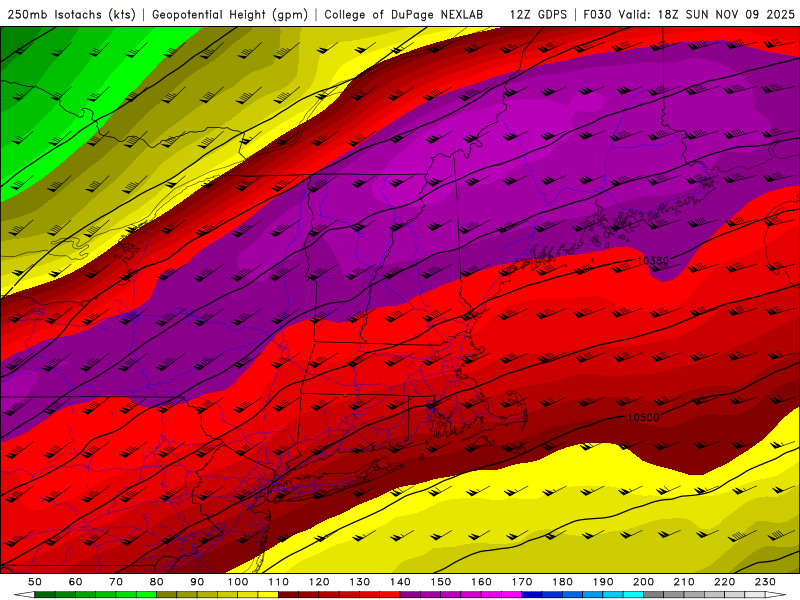Viewport: 800px width, 600px height.
Task: Click the right arrow cap of the colorbar
Action: click(x=776, y=595)
